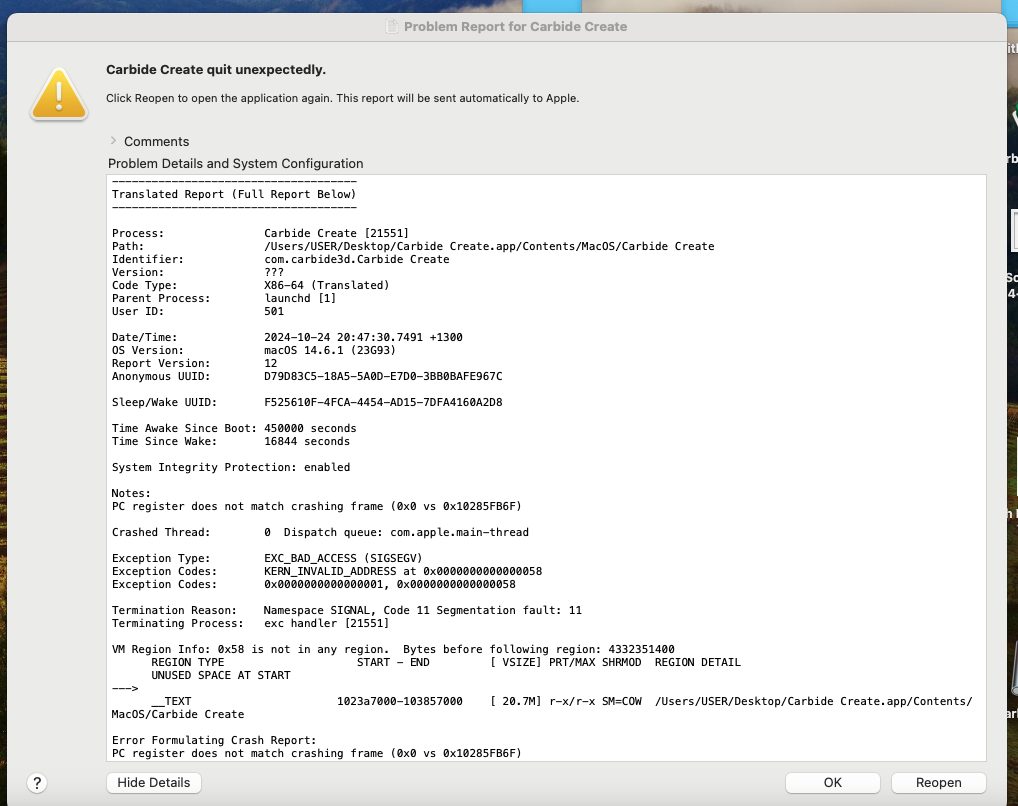Screen dimensions: 1018x806
Task: Click "Namespace SIGNAL, Code 11 Segmentation fault: 11"
Action: (x=423, y=610)
